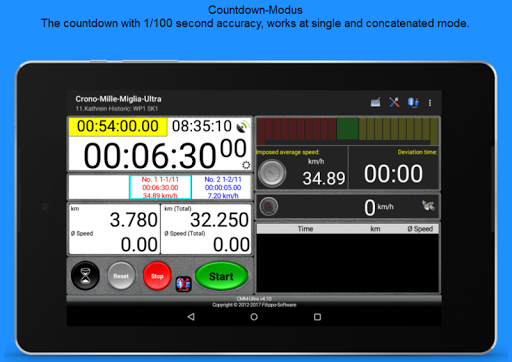The height and width of the screenshot is (362, 512).
Task: Tap the GPS satellite icon beside clock
Action: (x=242, y=127)
